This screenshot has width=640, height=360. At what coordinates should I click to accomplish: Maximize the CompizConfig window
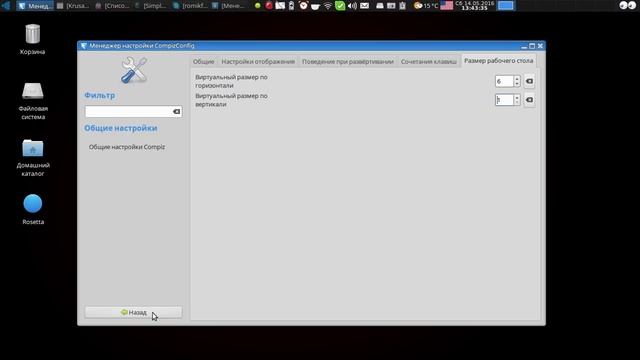(x=532, y=46)
